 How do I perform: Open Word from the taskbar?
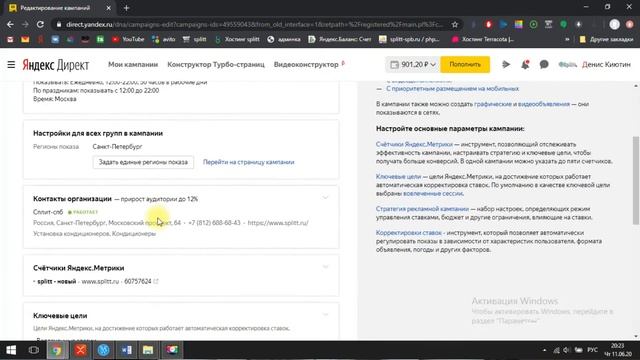[127, 350]
